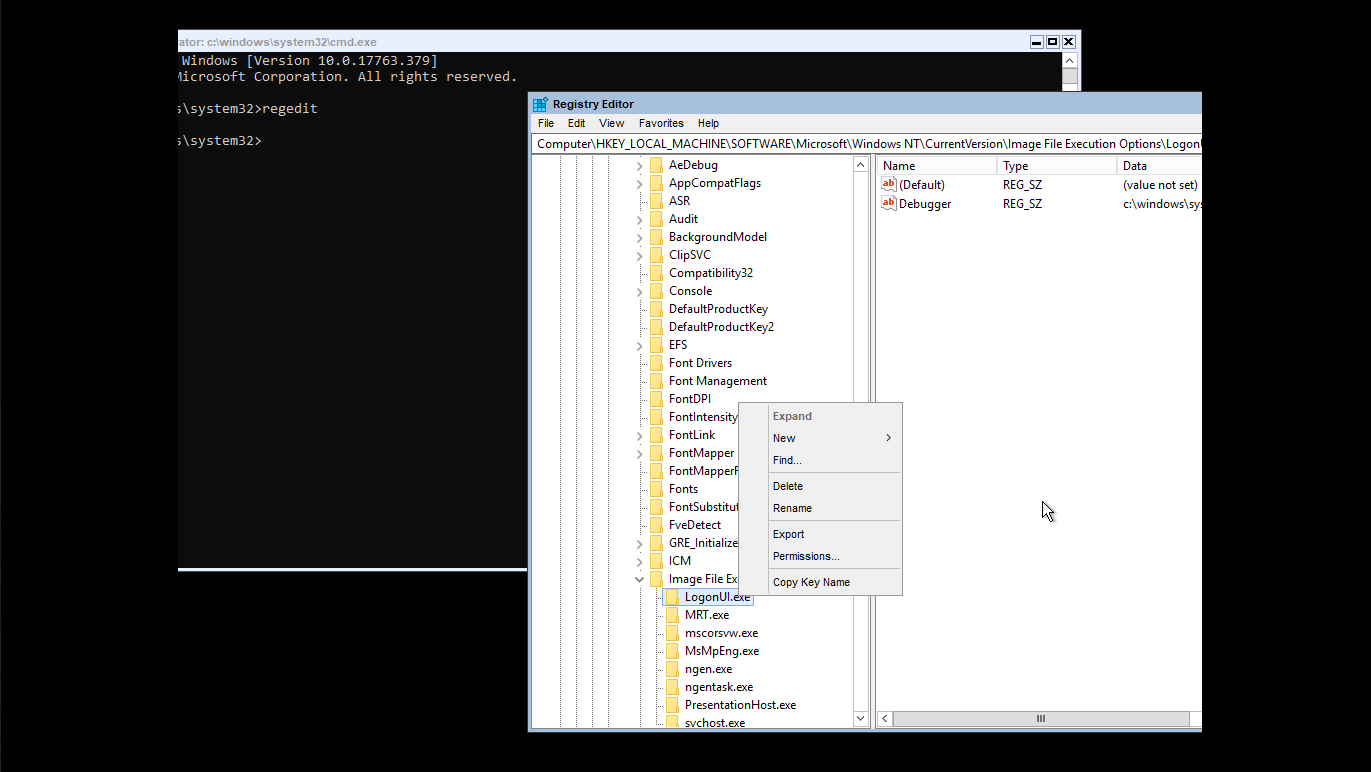1371x772 pixels.
Task: Choose Find... from the context menu
Action: tap(820, 460)
